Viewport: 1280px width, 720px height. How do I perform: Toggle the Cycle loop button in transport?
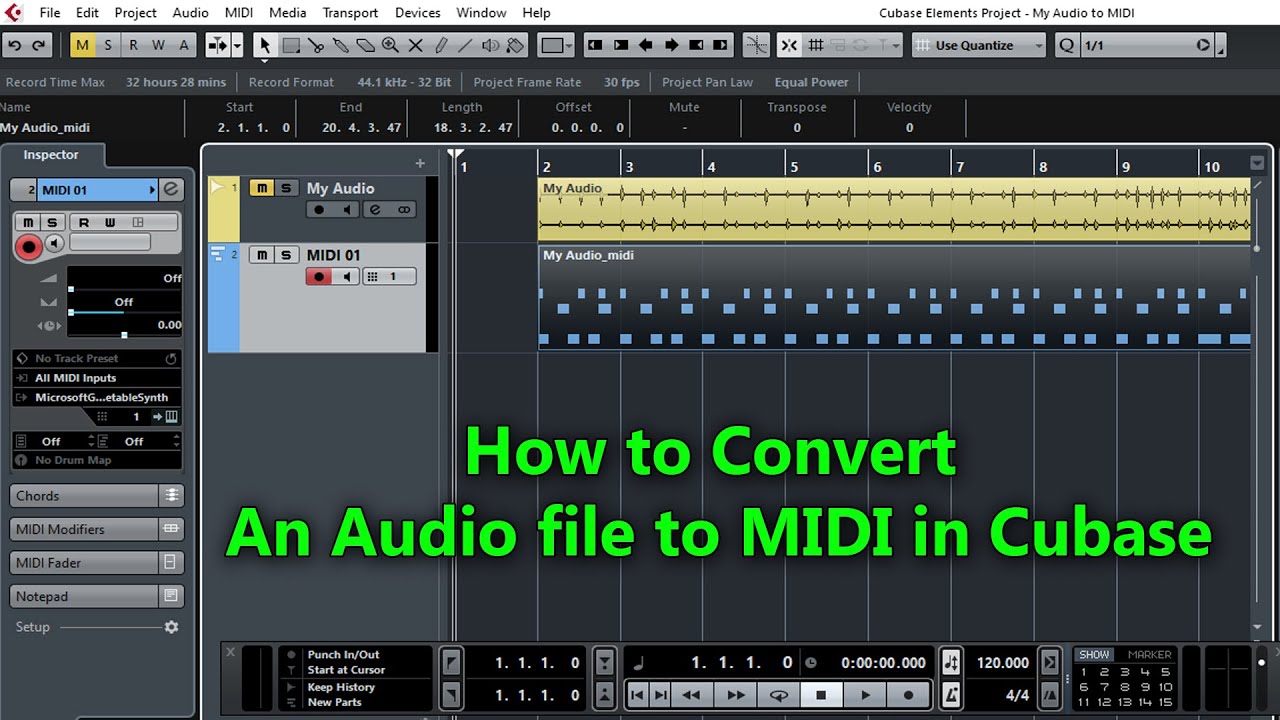click(x=779, y=695)
